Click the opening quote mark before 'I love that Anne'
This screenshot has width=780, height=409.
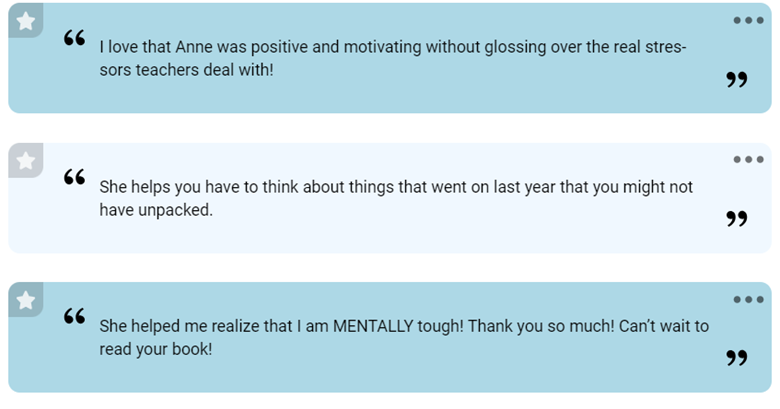[74, 39]
